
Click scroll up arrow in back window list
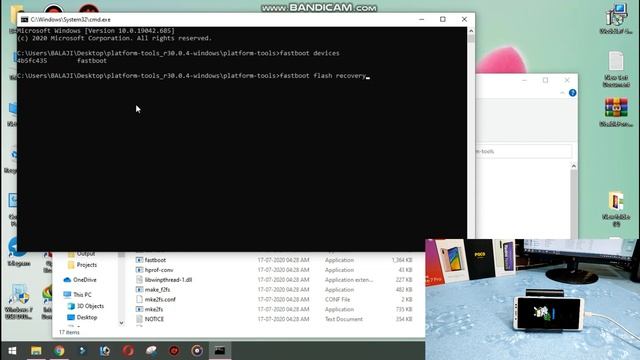pos(573,166)
